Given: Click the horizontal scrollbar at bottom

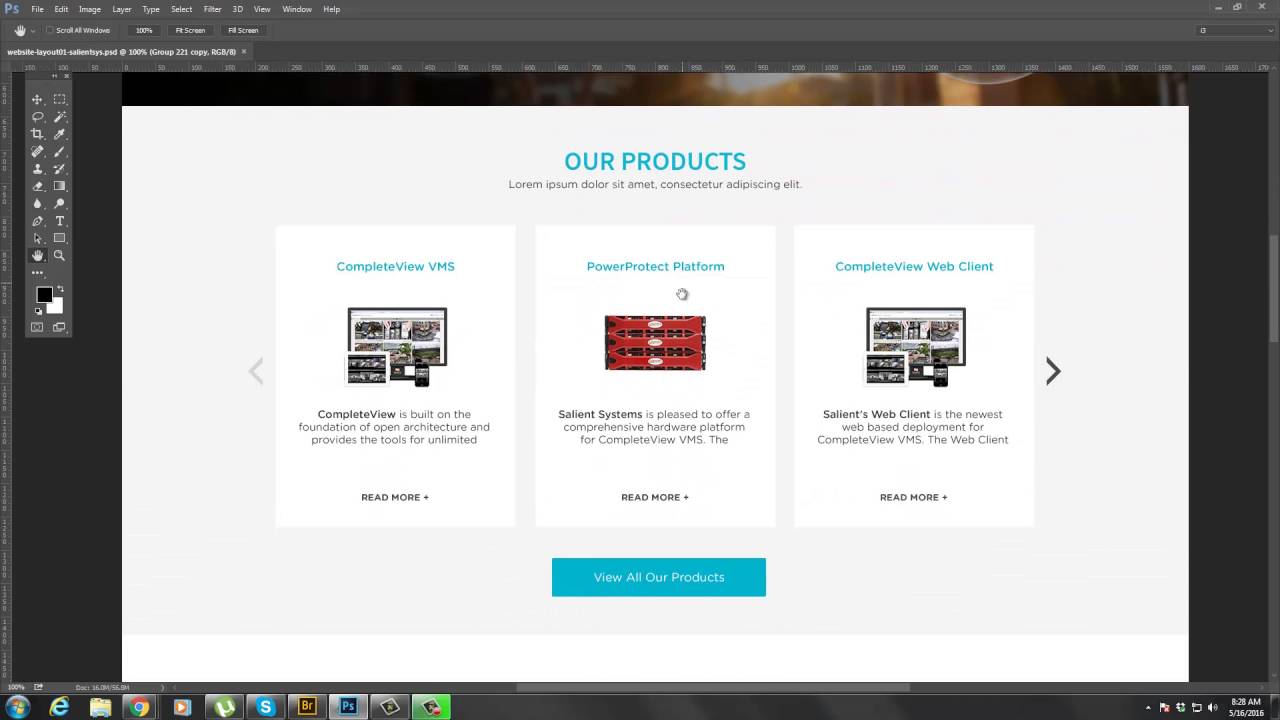Looking at the screenshot, I should click(713, 687).
